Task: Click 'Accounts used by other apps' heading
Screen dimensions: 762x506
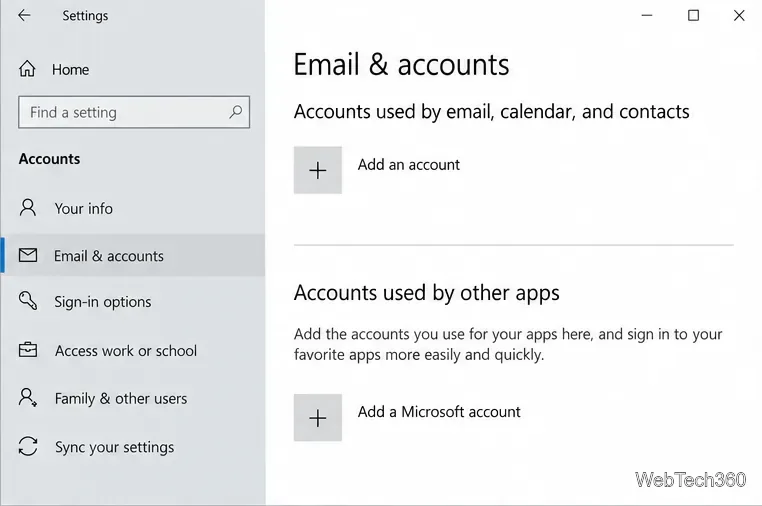Action: (x=427, y=293)
